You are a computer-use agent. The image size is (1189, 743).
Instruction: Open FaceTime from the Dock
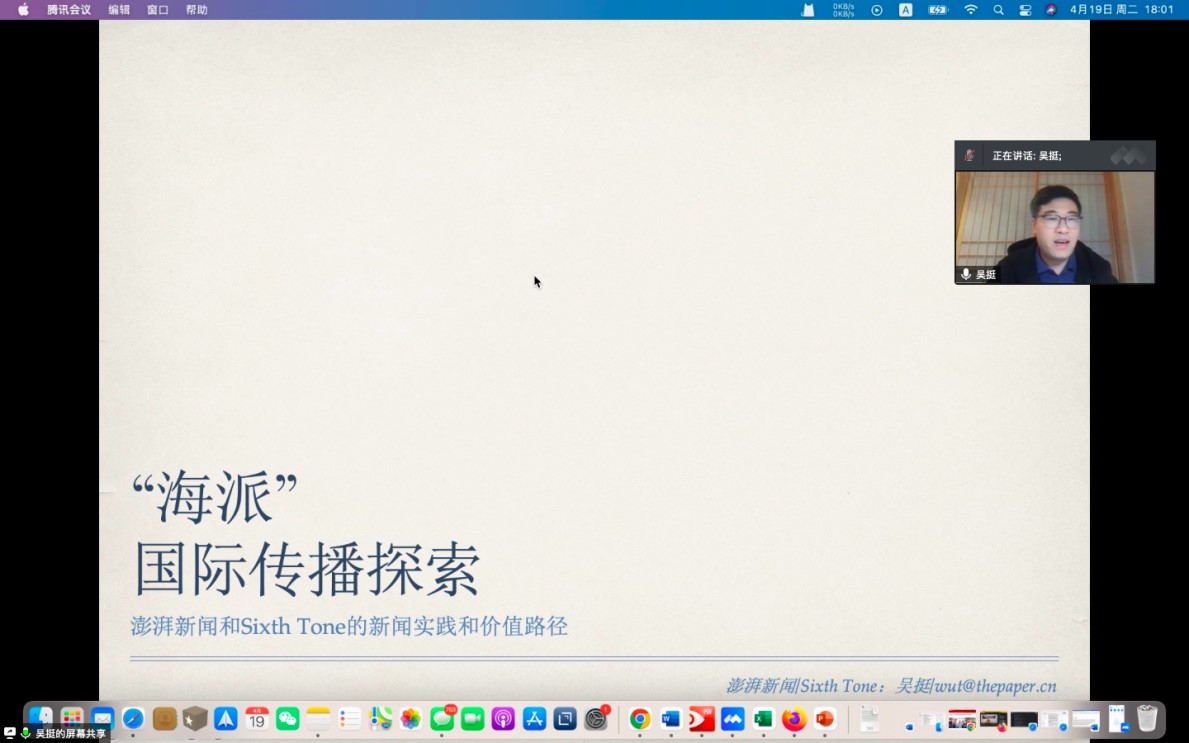coord(472,719)
